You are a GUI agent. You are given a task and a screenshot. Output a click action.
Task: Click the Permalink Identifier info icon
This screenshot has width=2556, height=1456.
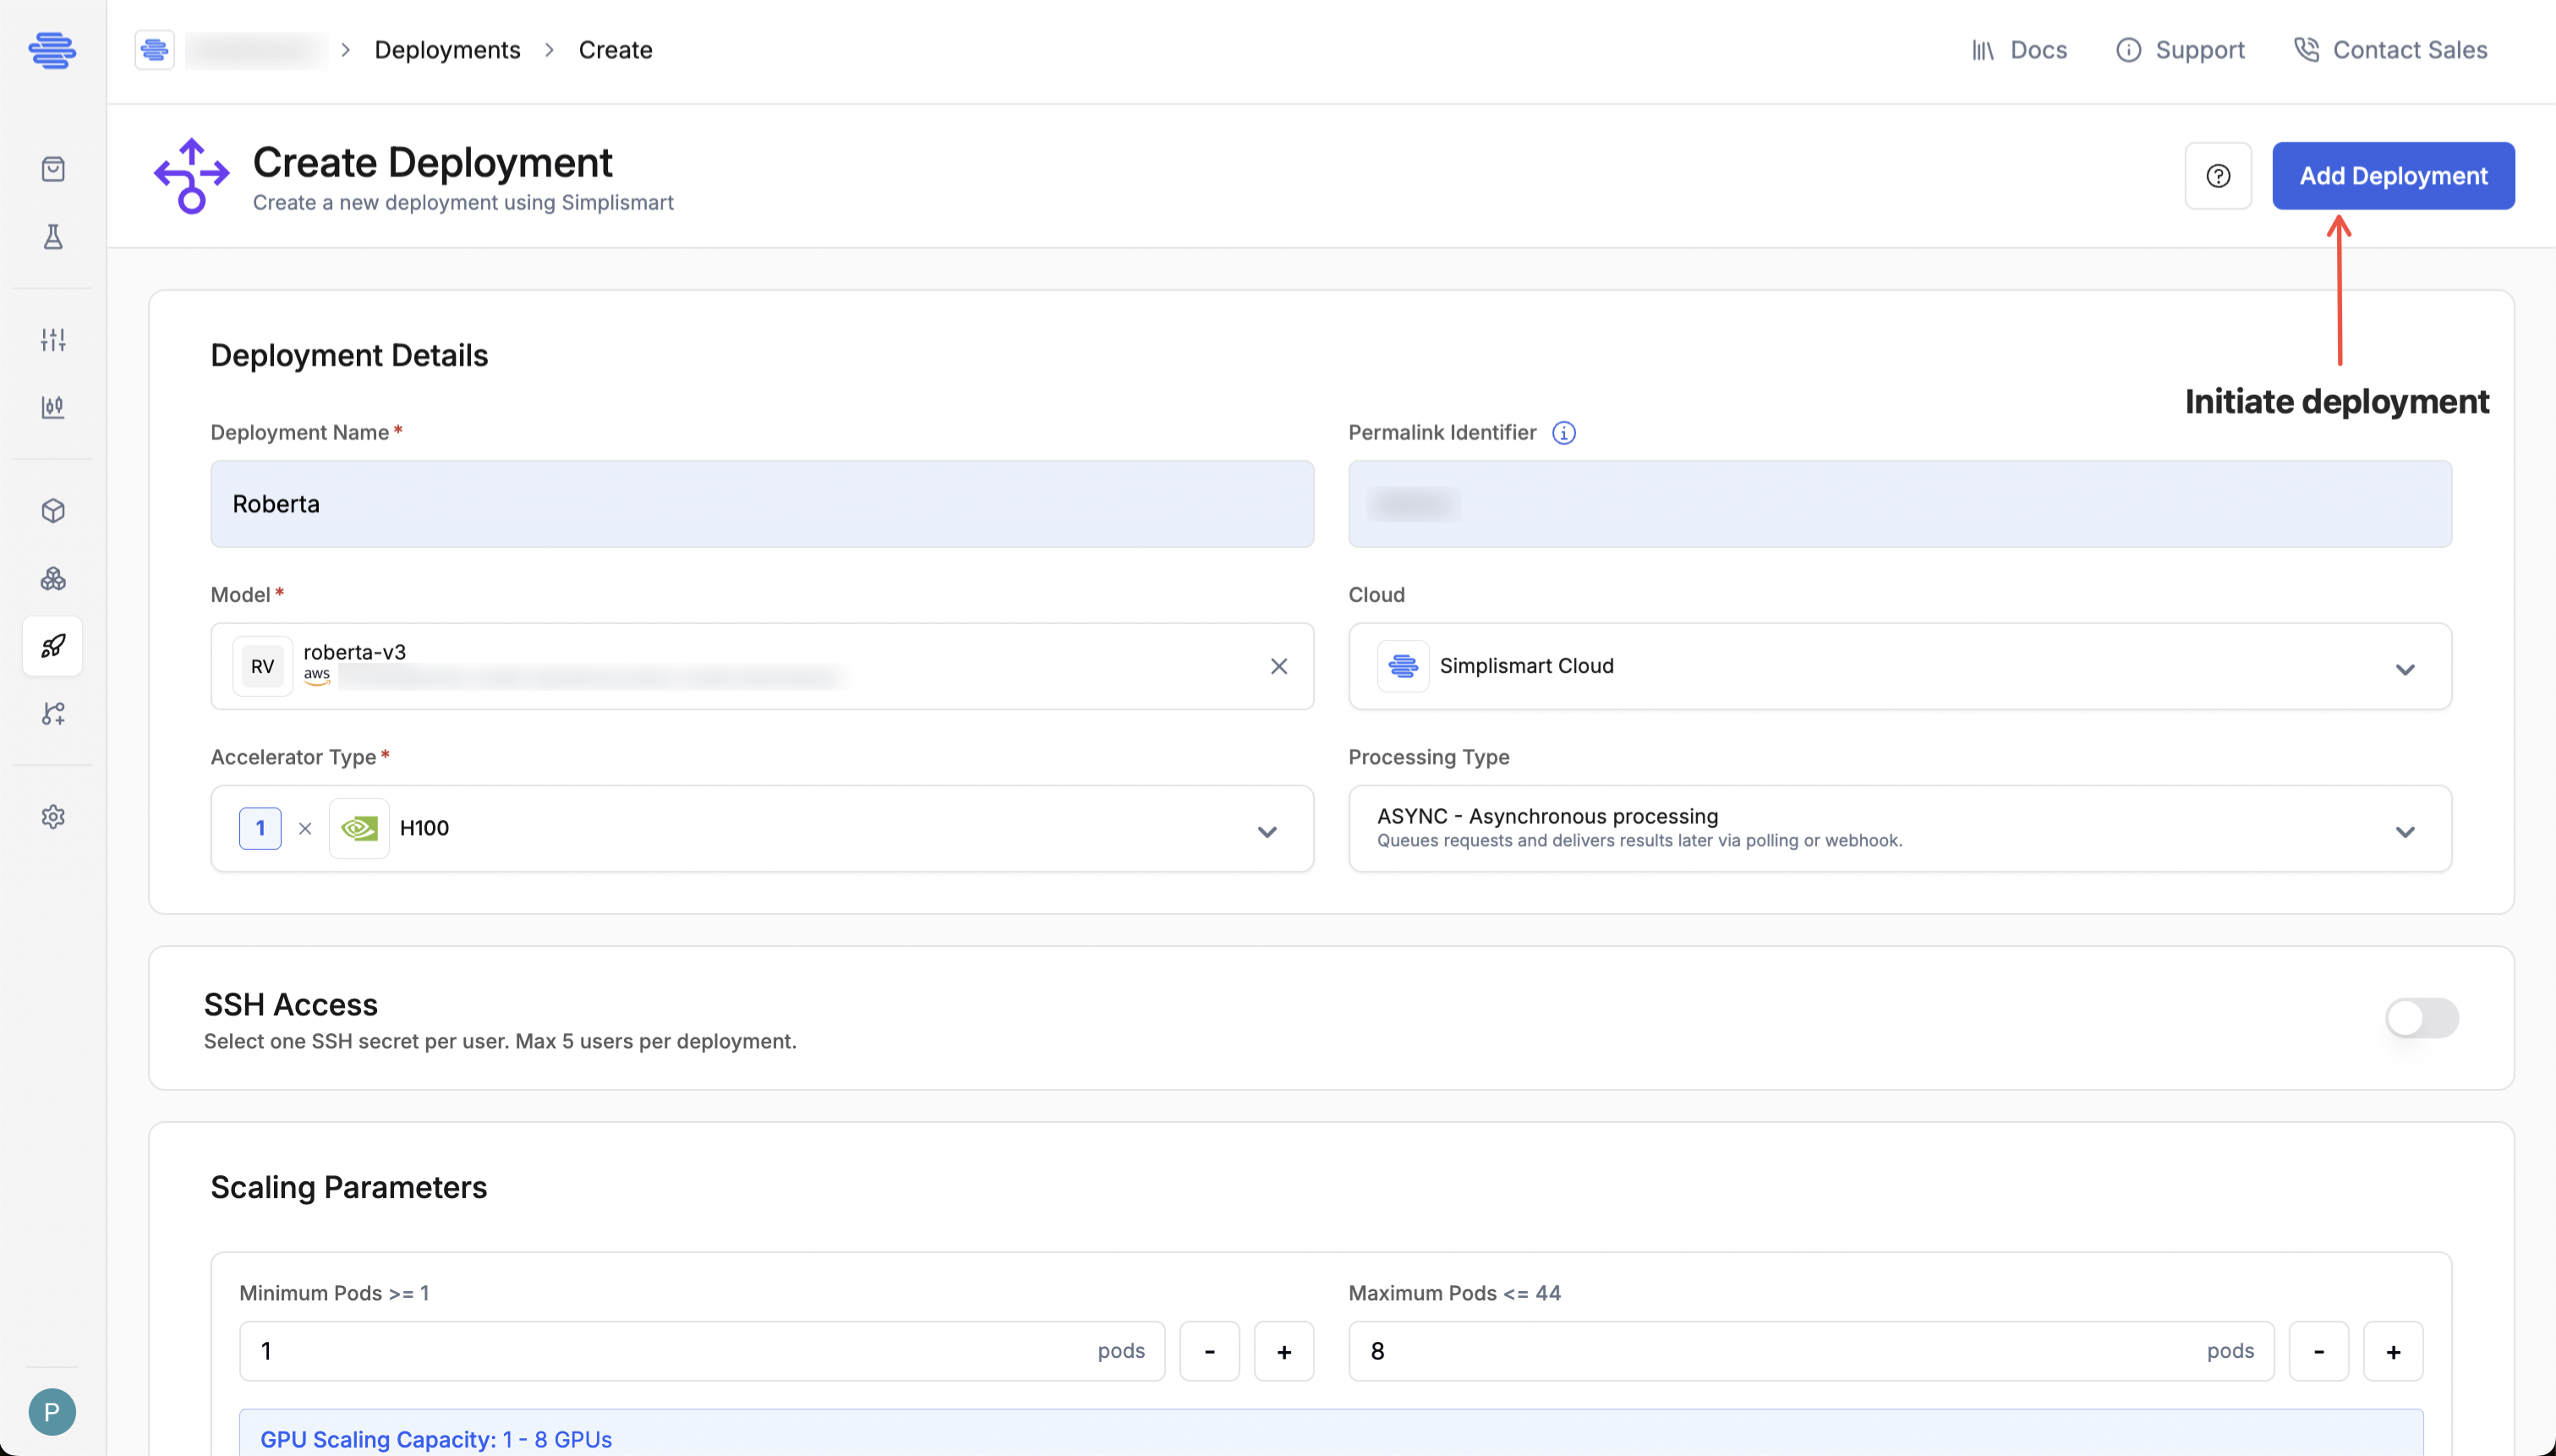[x=1564, y=433]
